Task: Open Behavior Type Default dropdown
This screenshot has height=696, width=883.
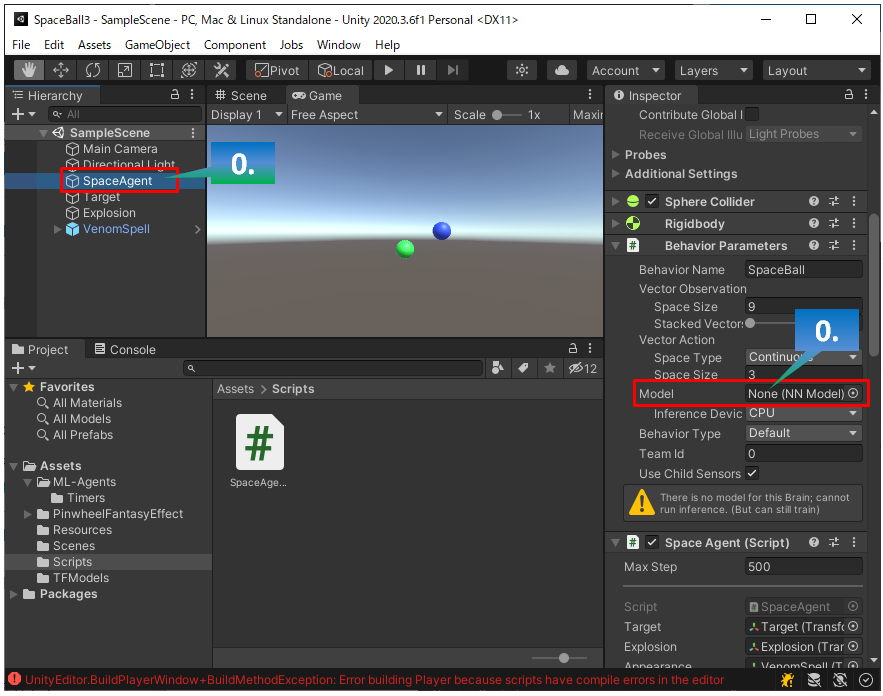Action: [804, 432]
